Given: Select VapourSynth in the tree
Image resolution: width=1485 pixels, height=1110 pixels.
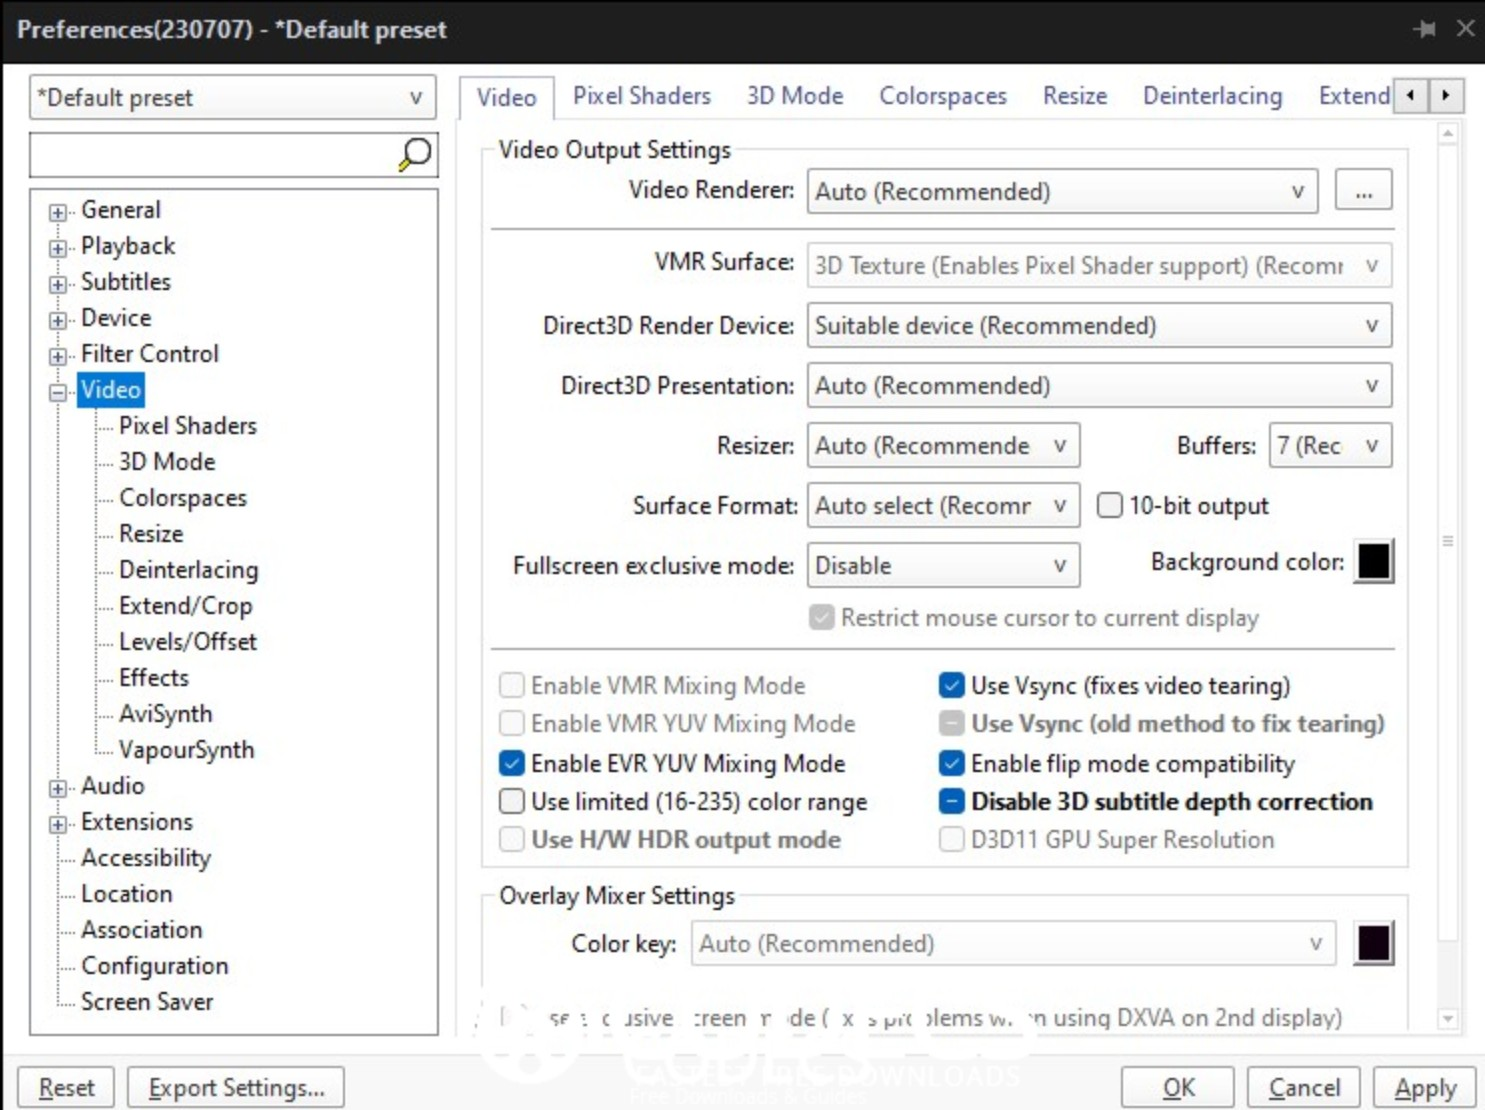Looking at the screenshot, I should click(187, 749).
